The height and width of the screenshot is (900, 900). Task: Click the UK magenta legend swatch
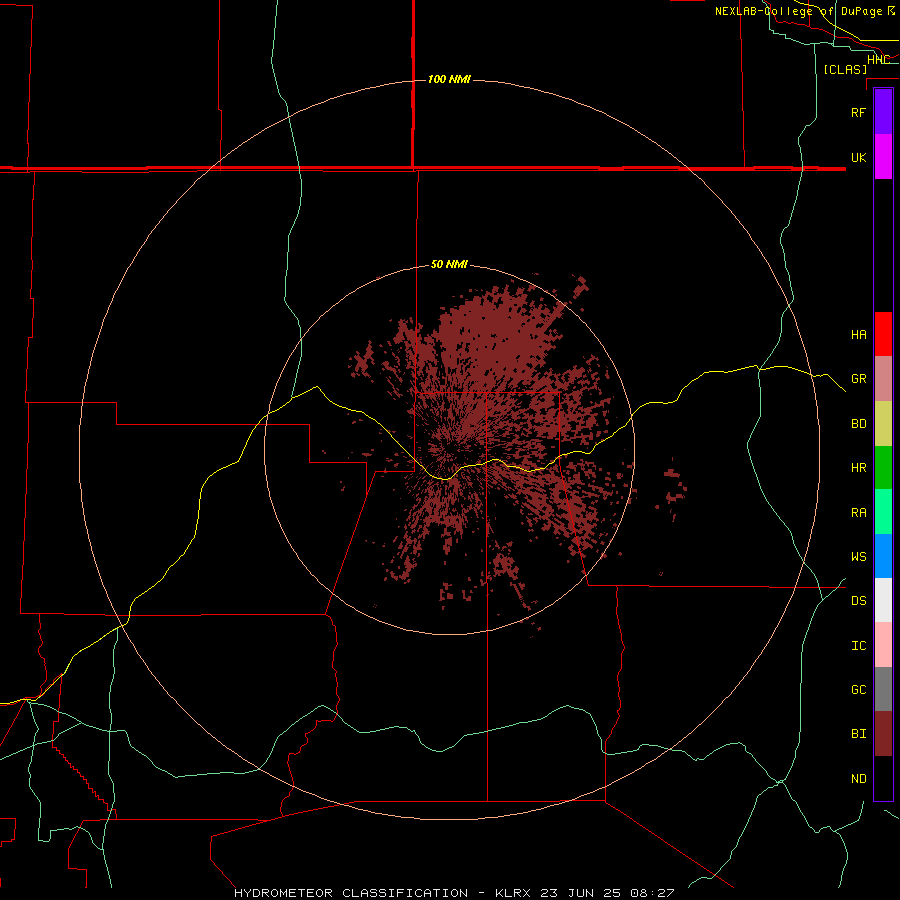click(883, 157)
